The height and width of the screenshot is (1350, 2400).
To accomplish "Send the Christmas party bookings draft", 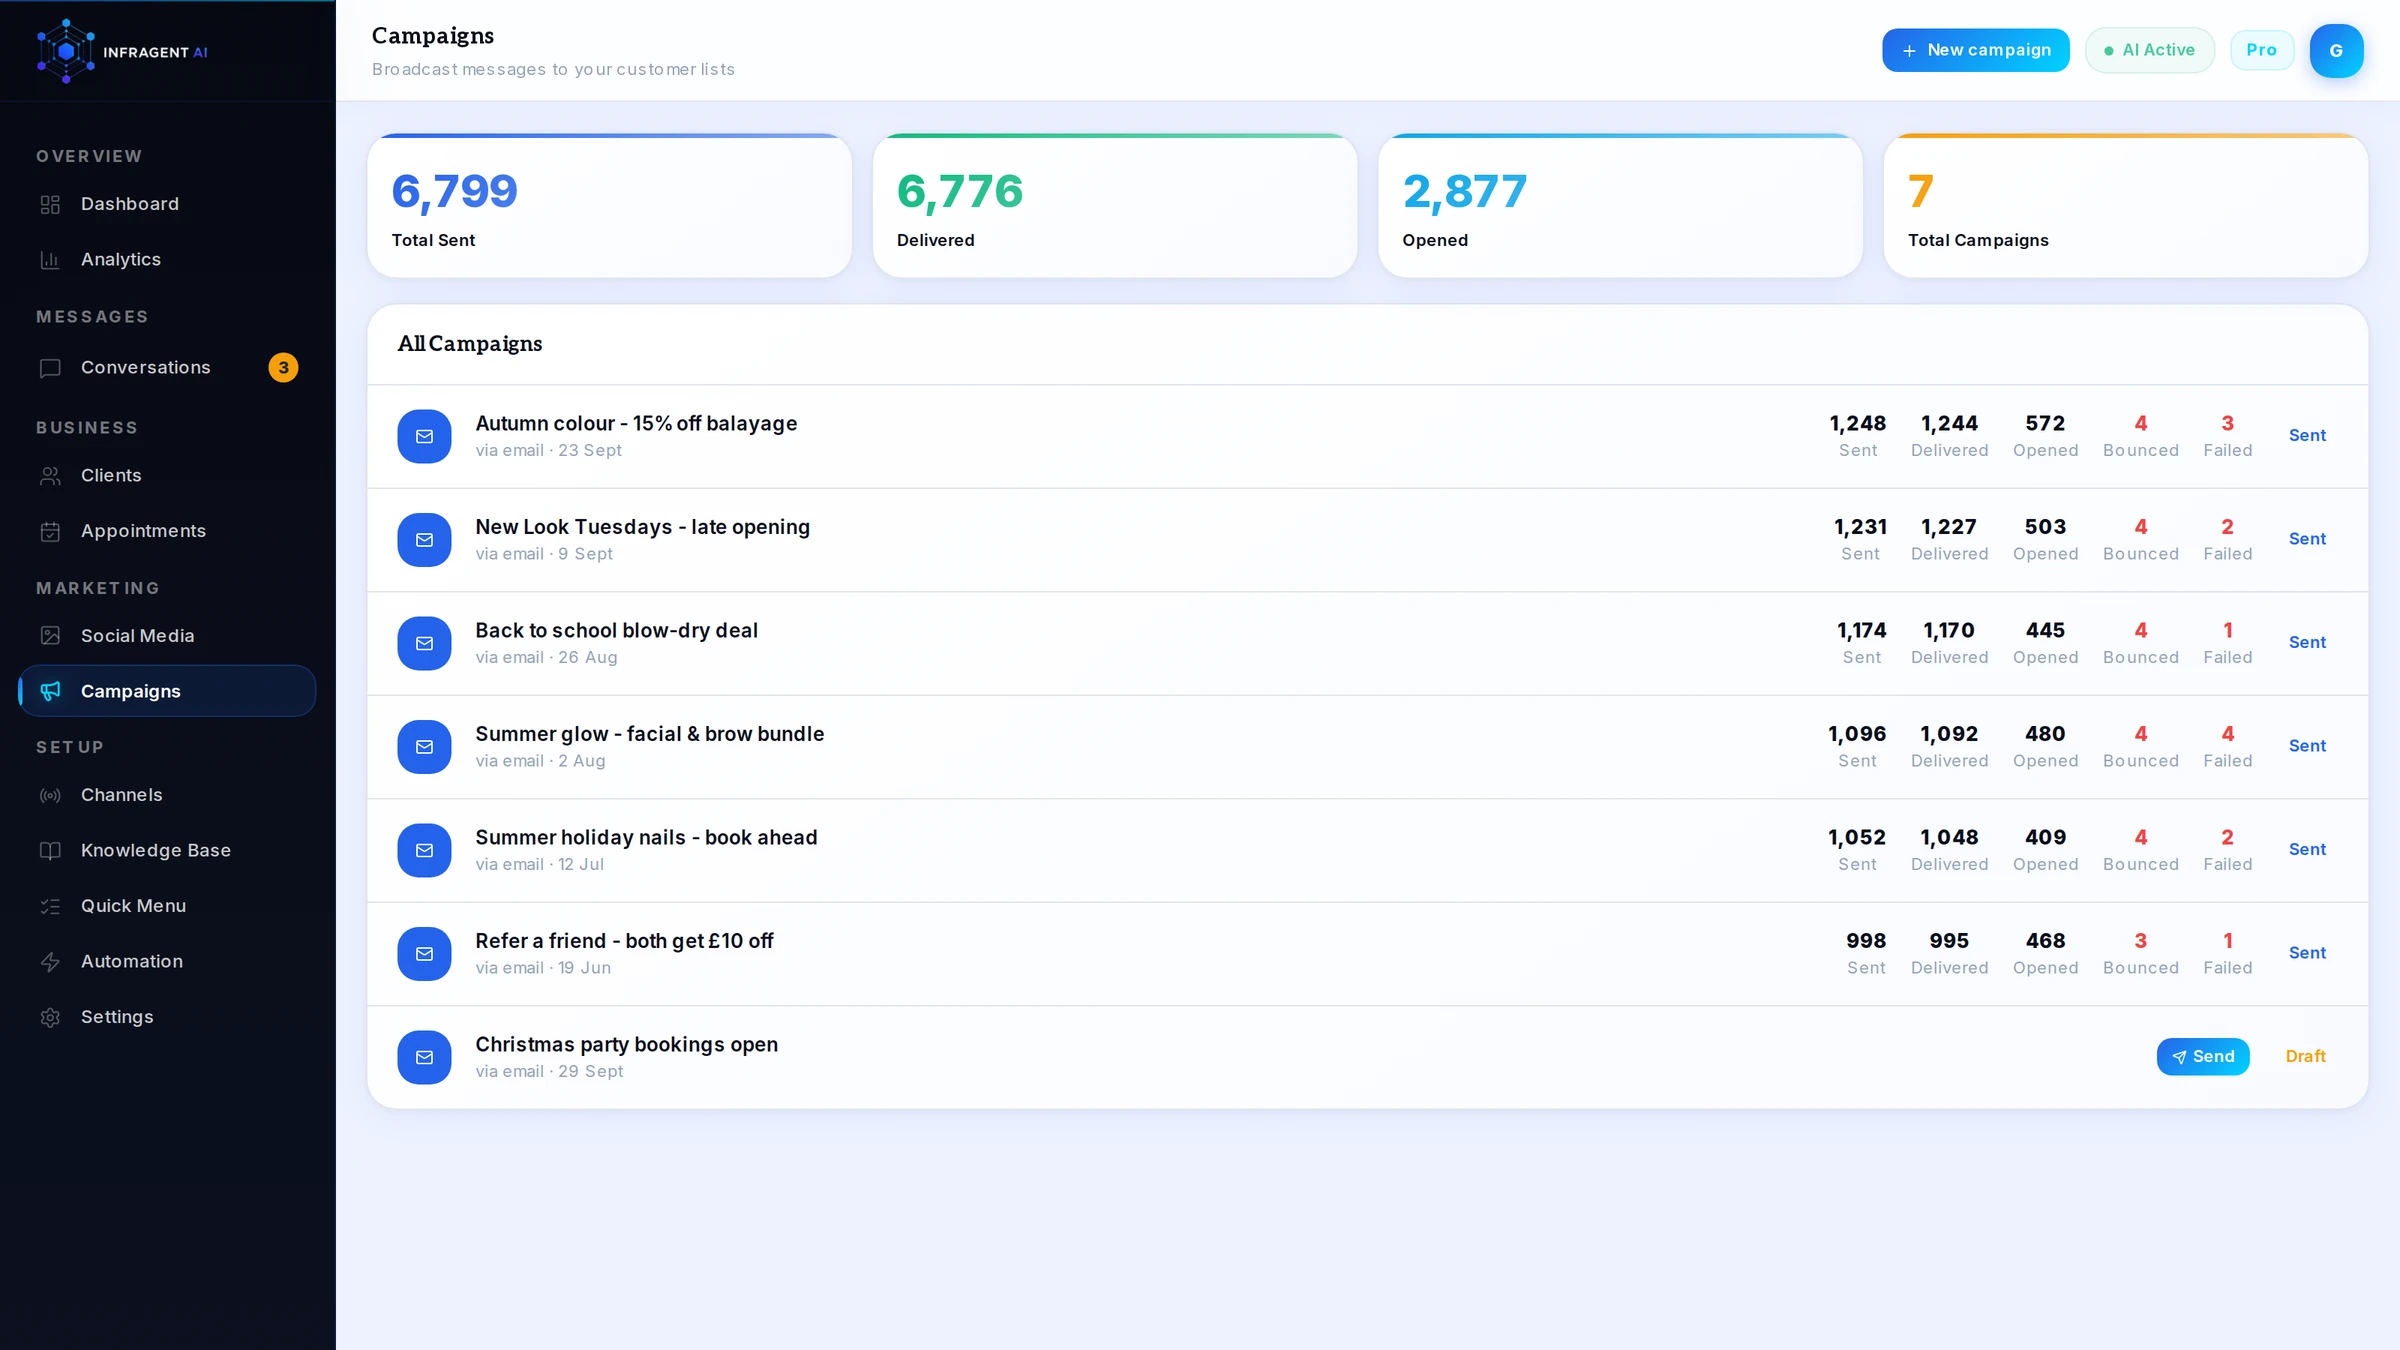I will coord(2203,1056).
